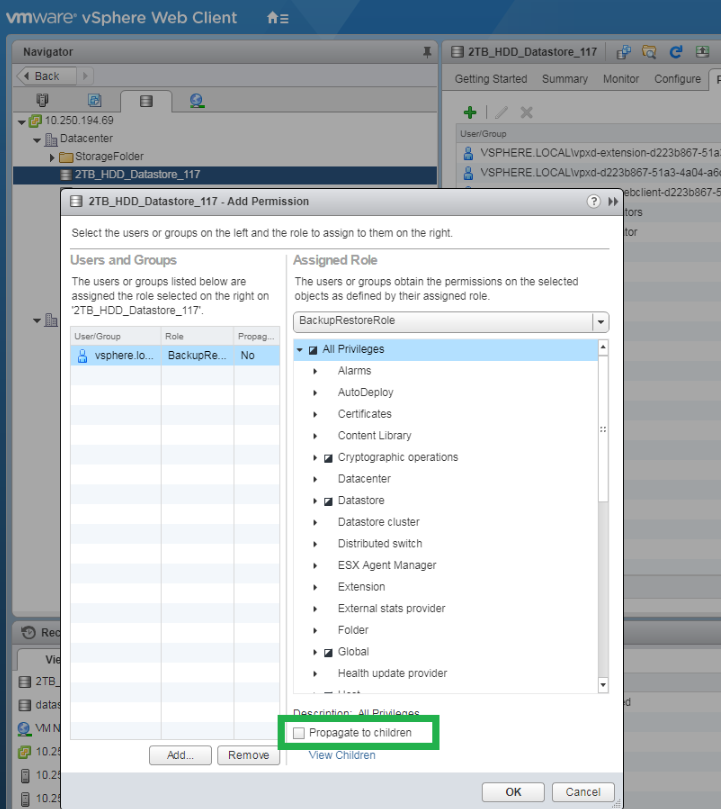Enable Propagate to children checkbox
Image resolution: width=721 pixels, height=809 pixels.
299,733
